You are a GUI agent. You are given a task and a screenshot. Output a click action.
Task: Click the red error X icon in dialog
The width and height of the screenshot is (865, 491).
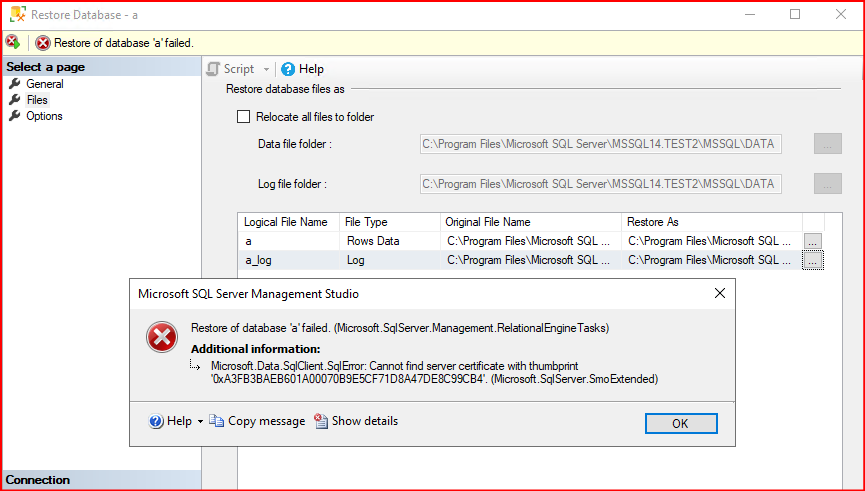(161, 339)
